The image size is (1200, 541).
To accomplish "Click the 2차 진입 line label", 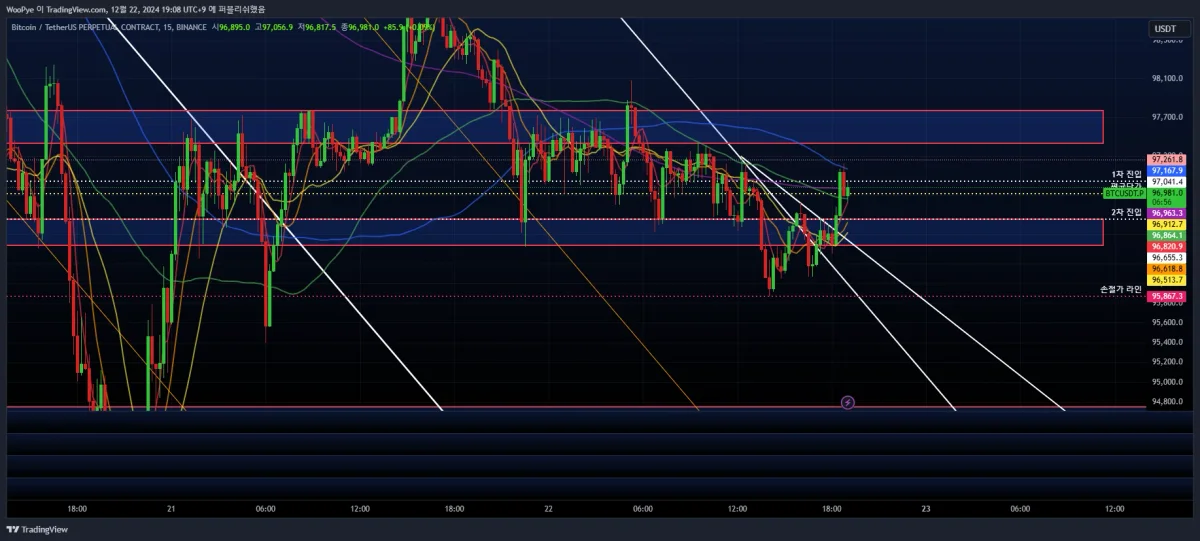I will click(x=1126, y=213).
